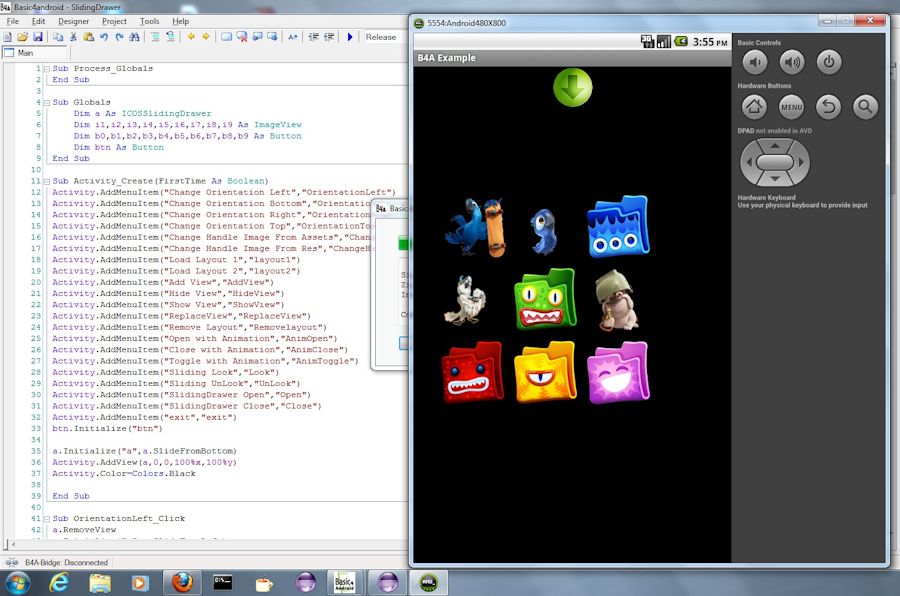Tap the emulator Search hardware button
This screenshot has height=596, width=900.
865,107
